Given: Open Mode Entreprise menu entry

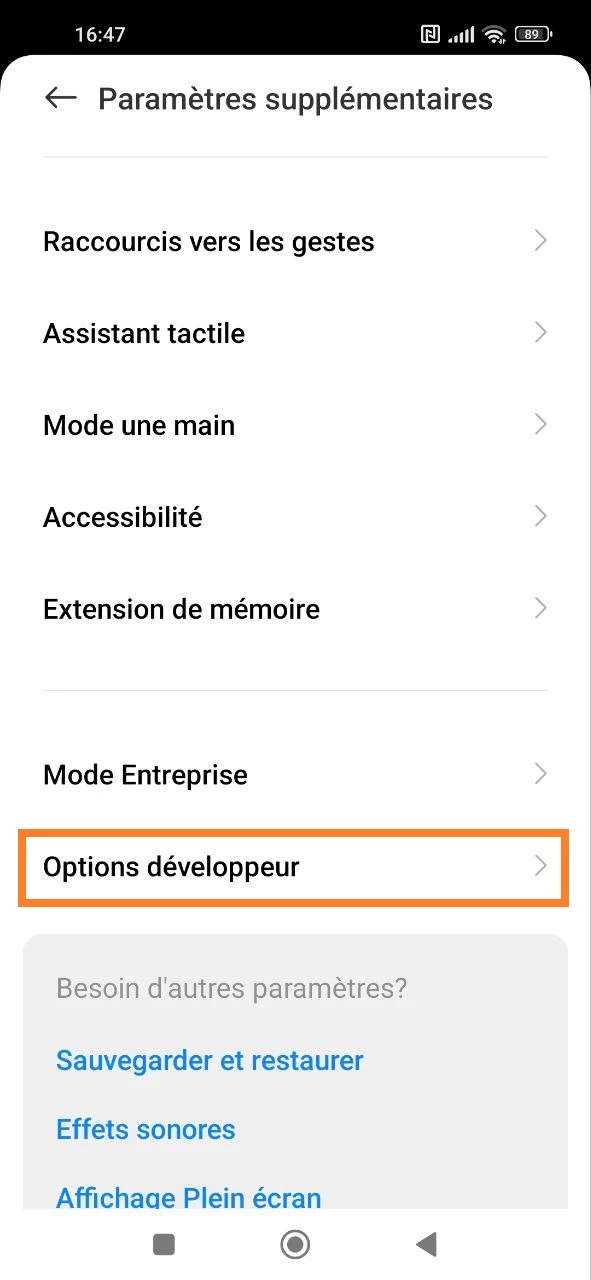Looking at the screenshot, I should tap(295, 775).
